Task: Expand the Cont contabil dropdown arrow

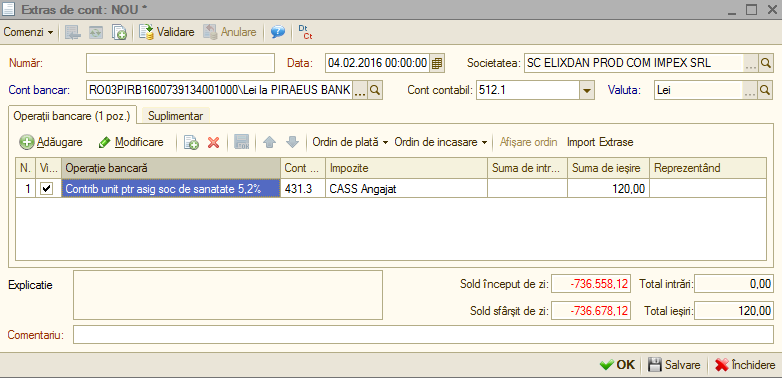Action: [x=586, y=90]
